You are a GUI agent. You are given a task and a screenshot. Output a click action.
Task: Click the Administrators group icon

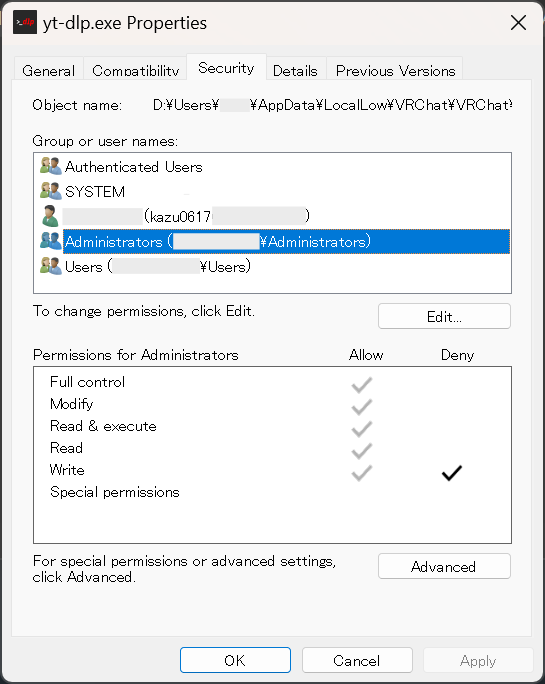tap(51, 241)
